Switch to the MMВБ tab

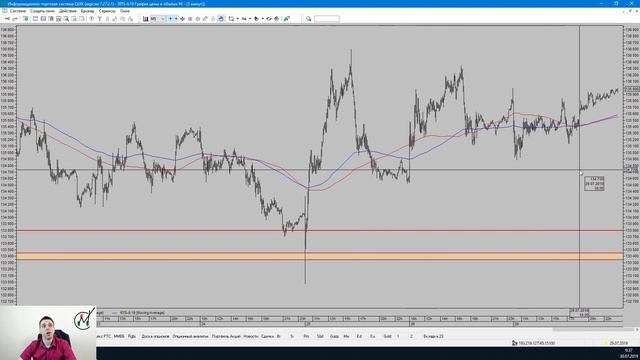point(119,336)
